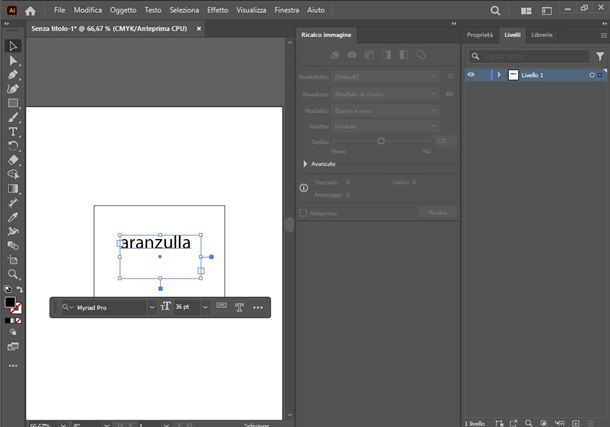Enable the Anteprima checkbox
The image size is (610, 427).
tap(304, 213)
